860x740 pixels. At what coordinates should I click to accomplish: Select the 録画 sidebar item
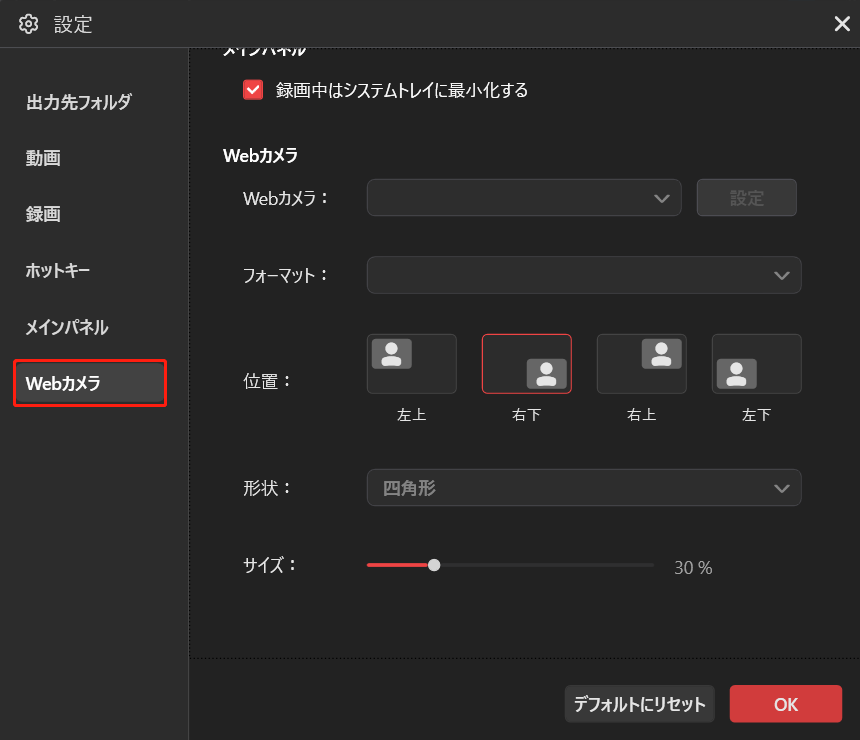[44, 214]
